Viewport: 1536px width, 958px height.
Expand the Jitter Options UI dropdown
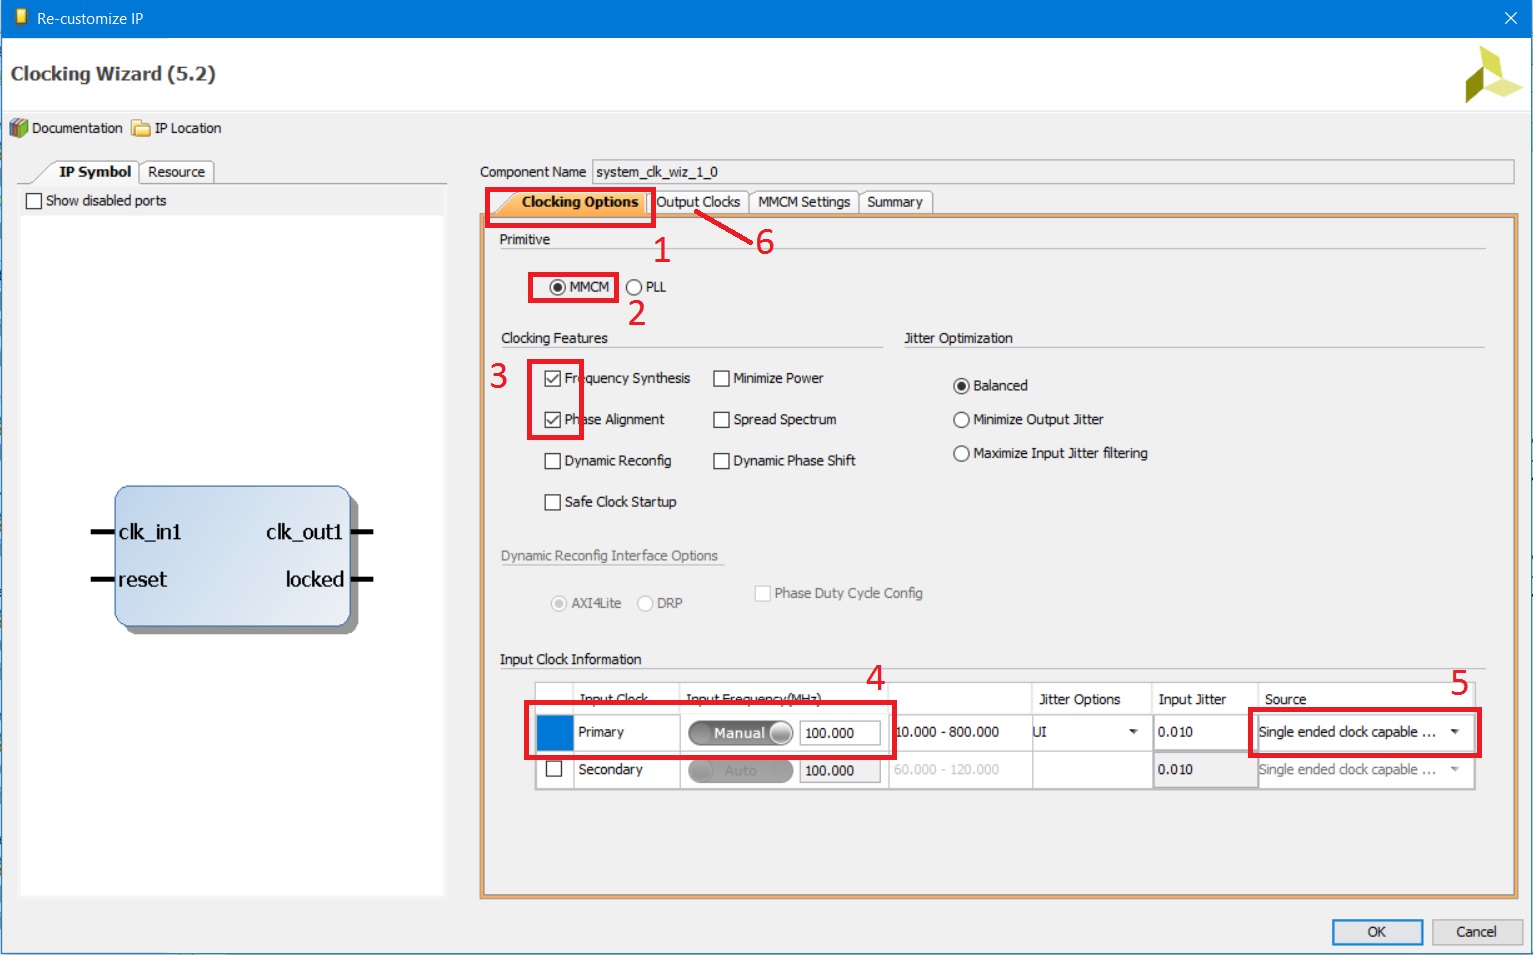pos(1132,732)
